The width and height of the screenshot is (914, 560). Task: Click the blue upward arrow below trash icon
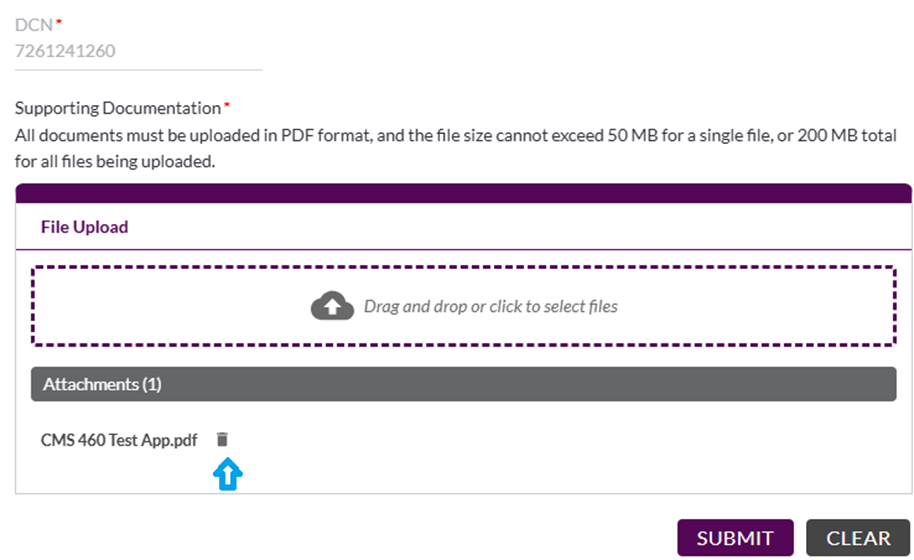coord(227,474)
